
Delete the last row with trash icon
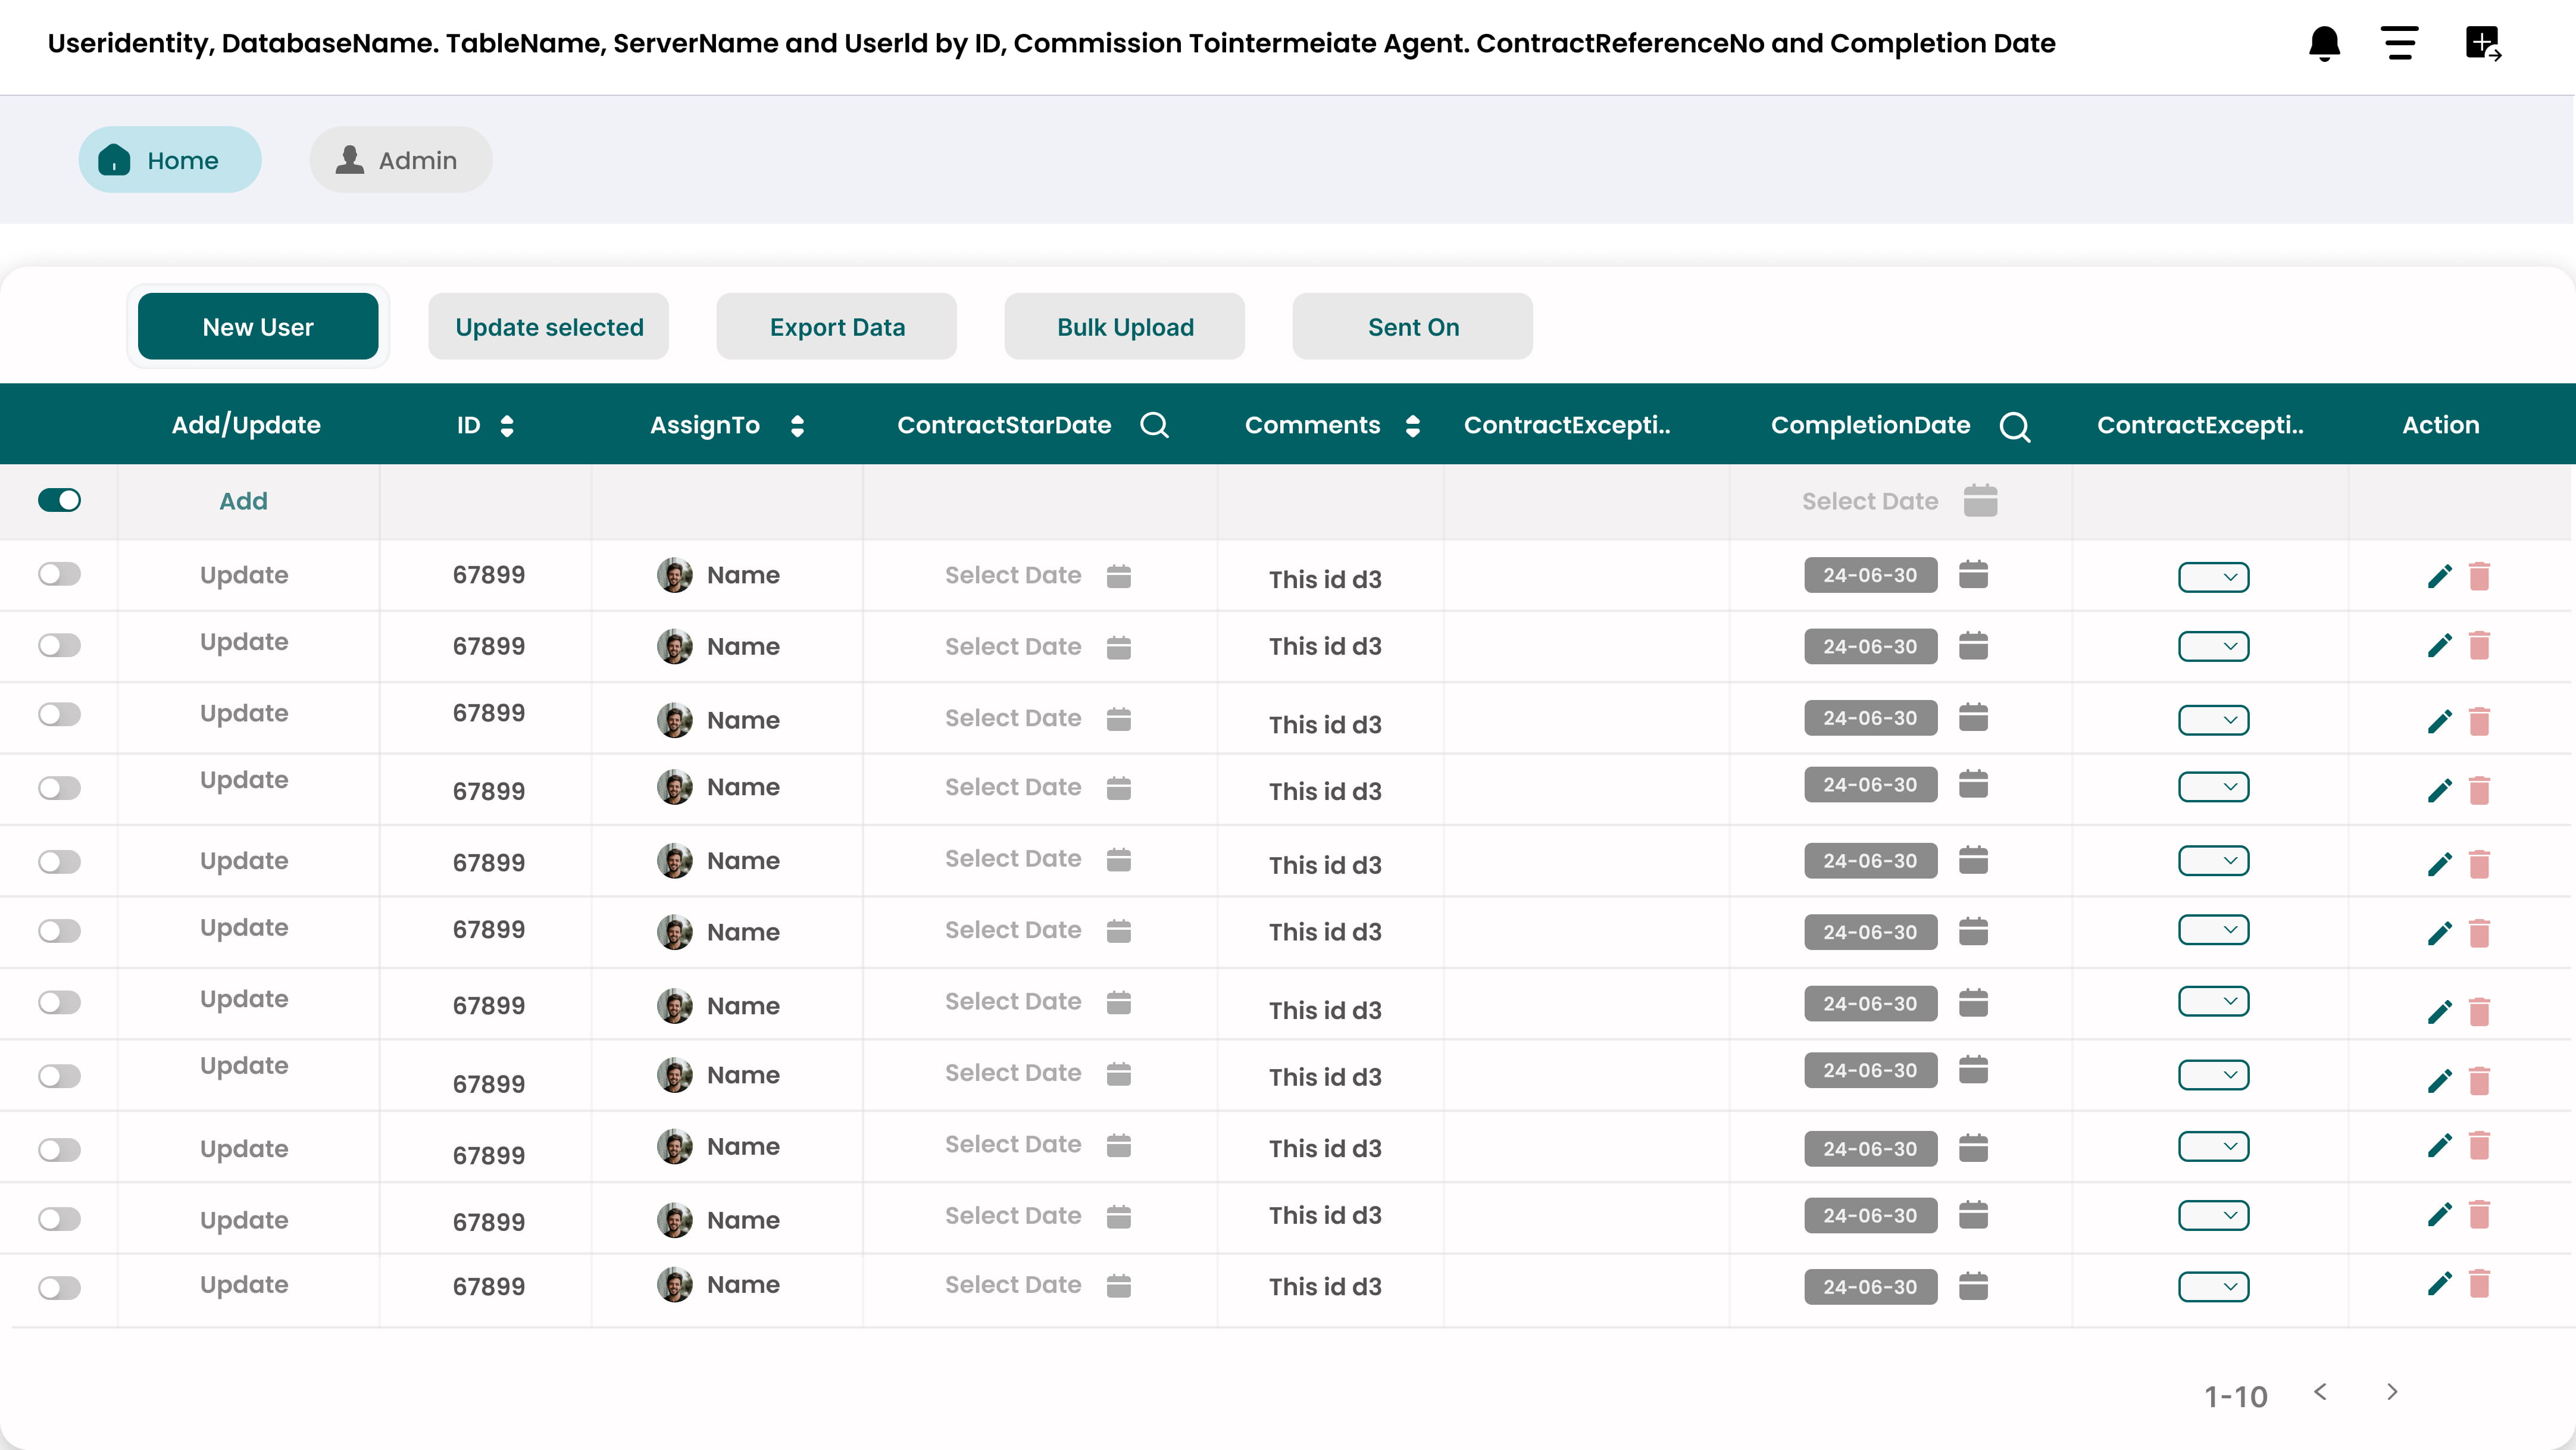[x=2479, y=1284]
